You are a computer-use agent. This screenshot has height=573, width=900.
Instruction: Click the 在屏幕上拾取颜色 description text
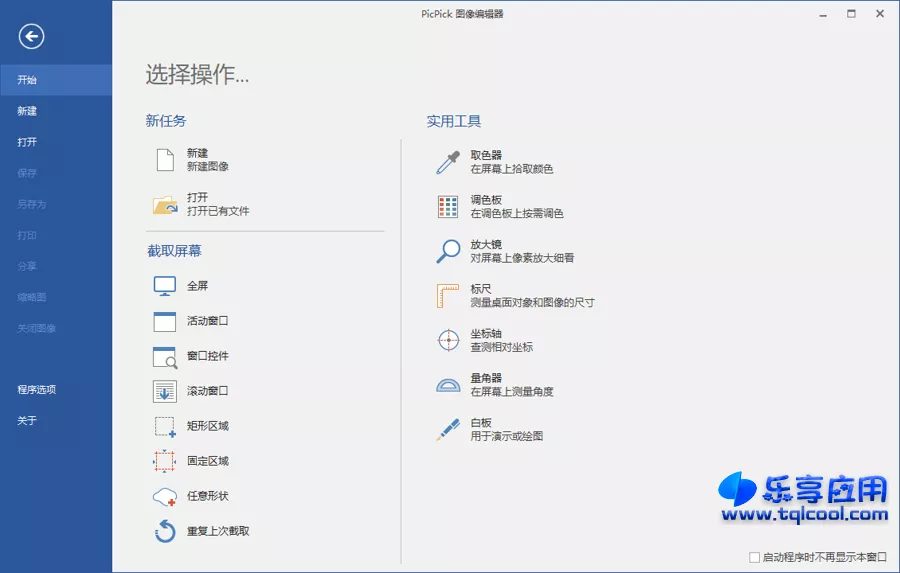coord(512,169)
